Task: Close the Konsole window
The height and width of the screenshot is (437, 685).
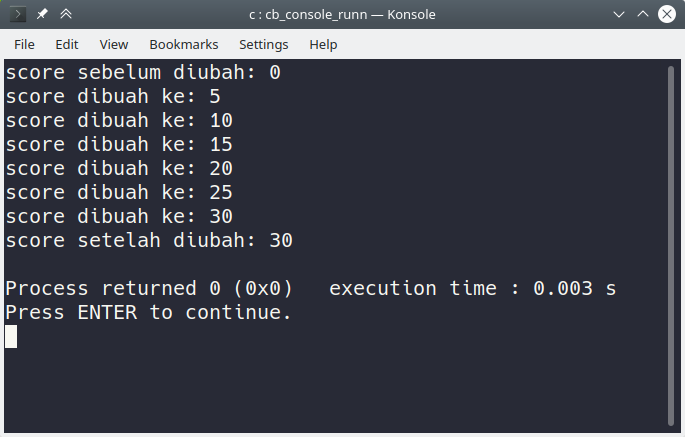Action: [x=666, y=15]
